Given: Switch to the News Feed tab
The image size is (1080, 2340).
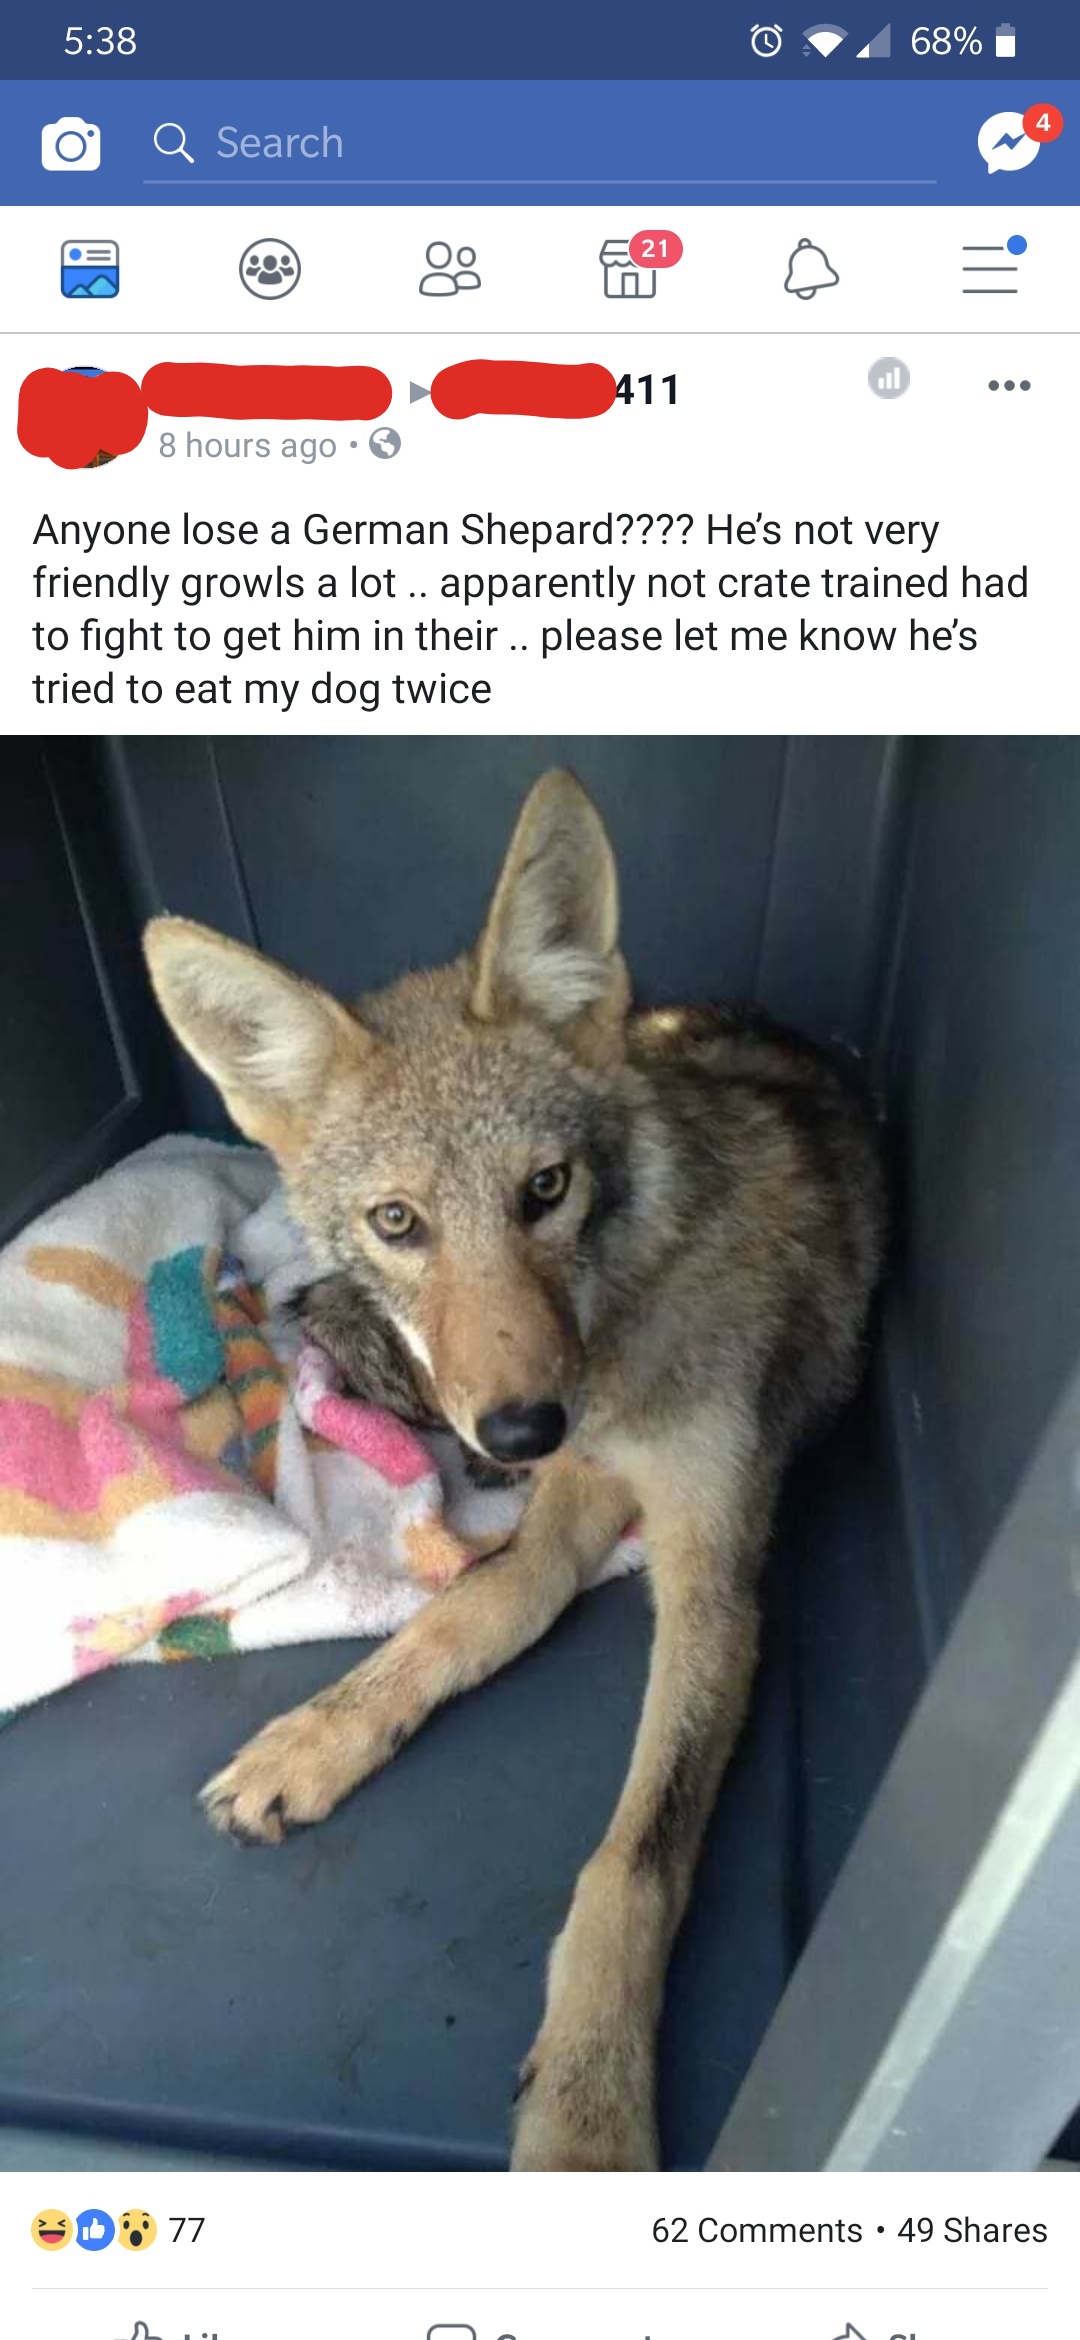Looking at the screenshot, I should tap(90, 269).
